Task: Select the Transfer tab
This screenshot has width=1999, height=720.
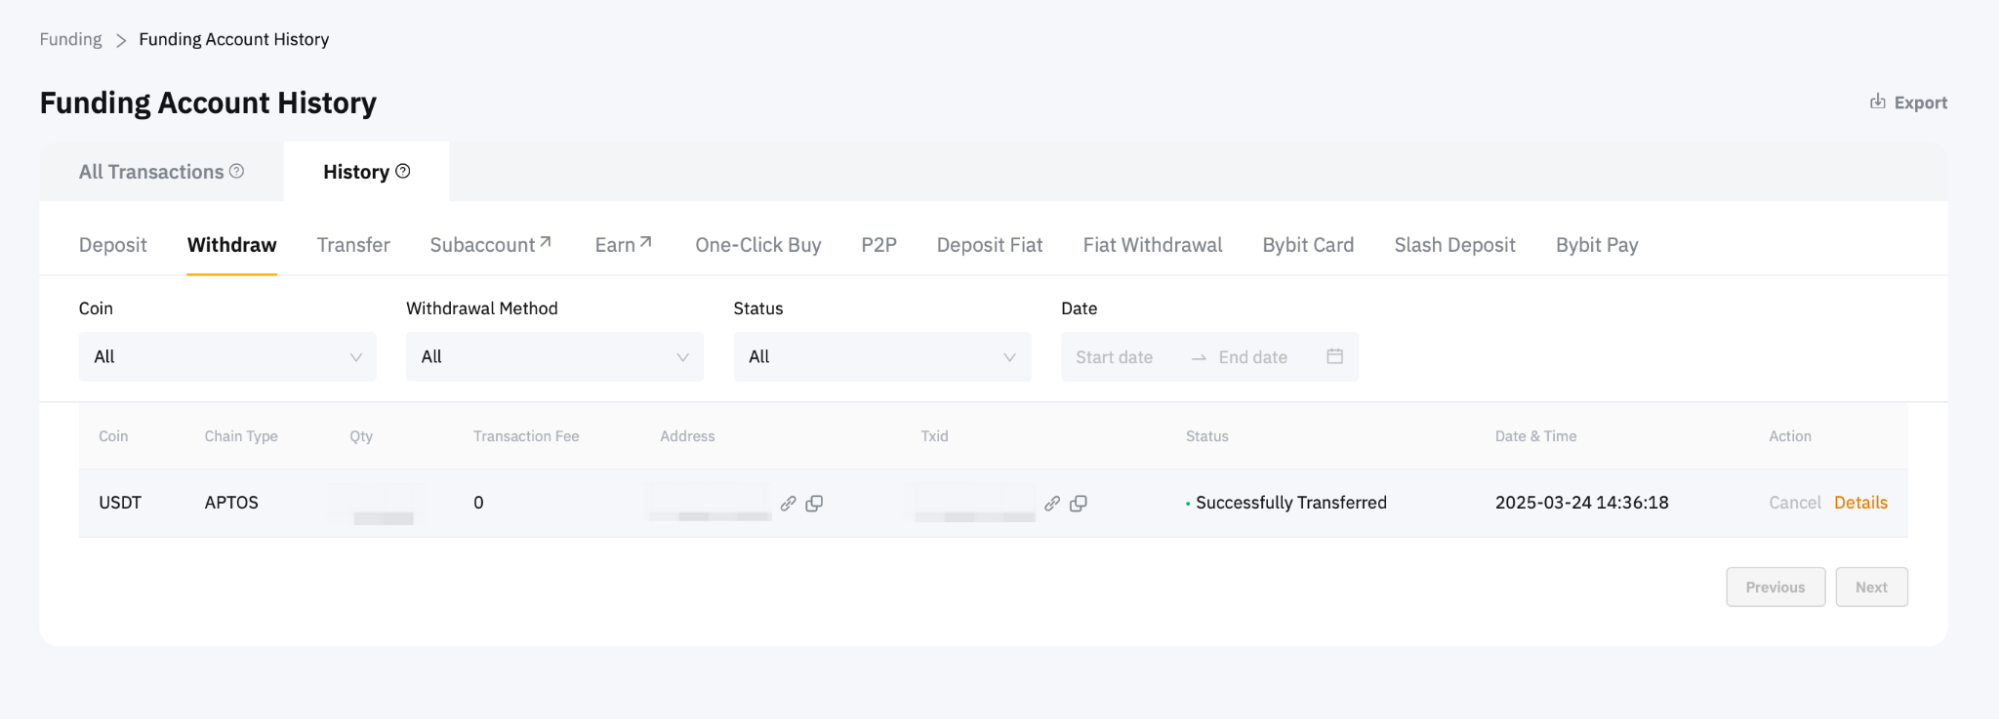Action: click(x=353, y=245)
